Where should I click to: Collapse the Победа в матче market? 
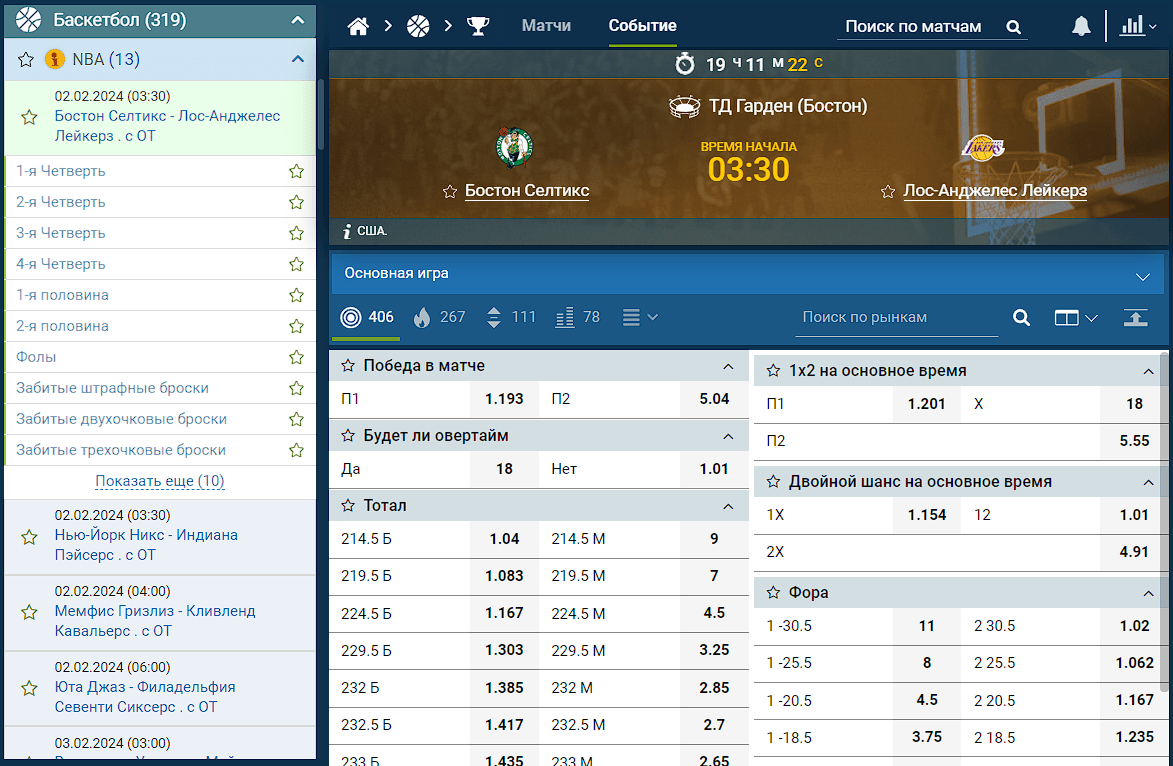728,367
